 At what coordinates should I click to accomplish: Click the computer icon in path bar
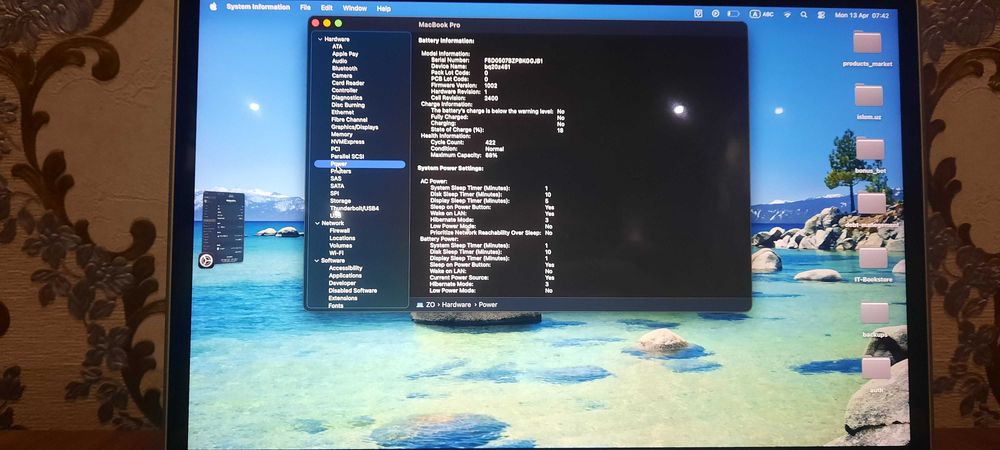point(419,305)
